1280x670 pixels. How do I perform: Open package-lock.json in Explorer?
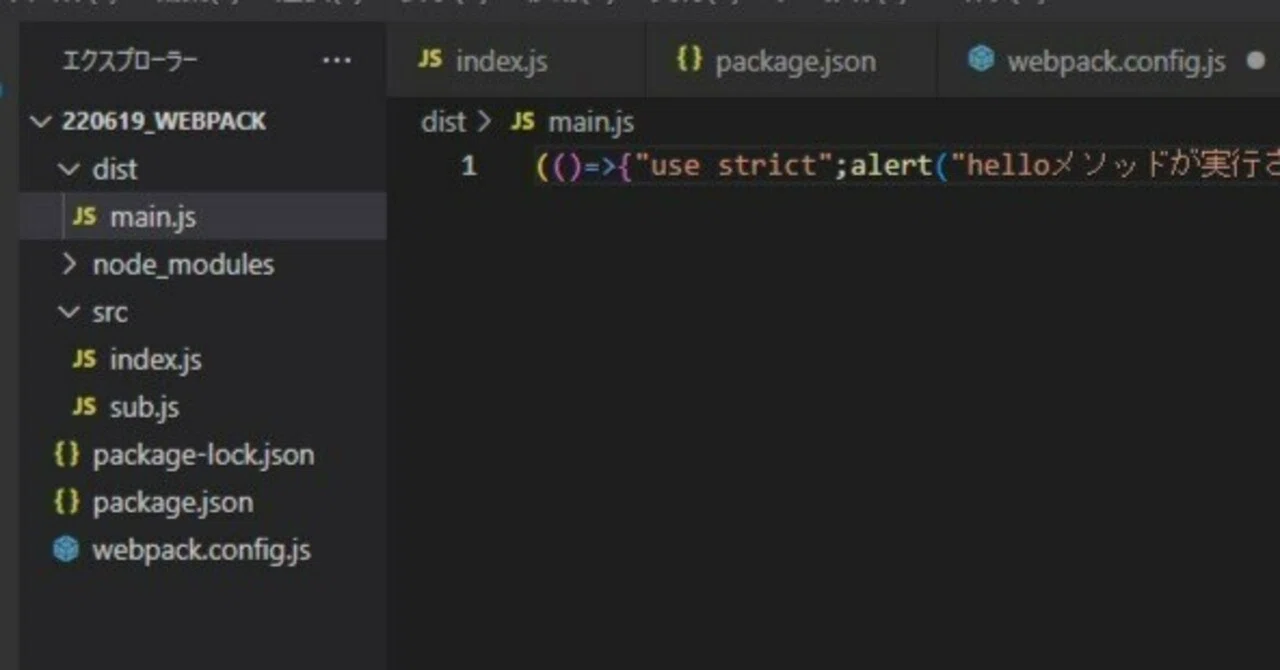tap(203, 455)
